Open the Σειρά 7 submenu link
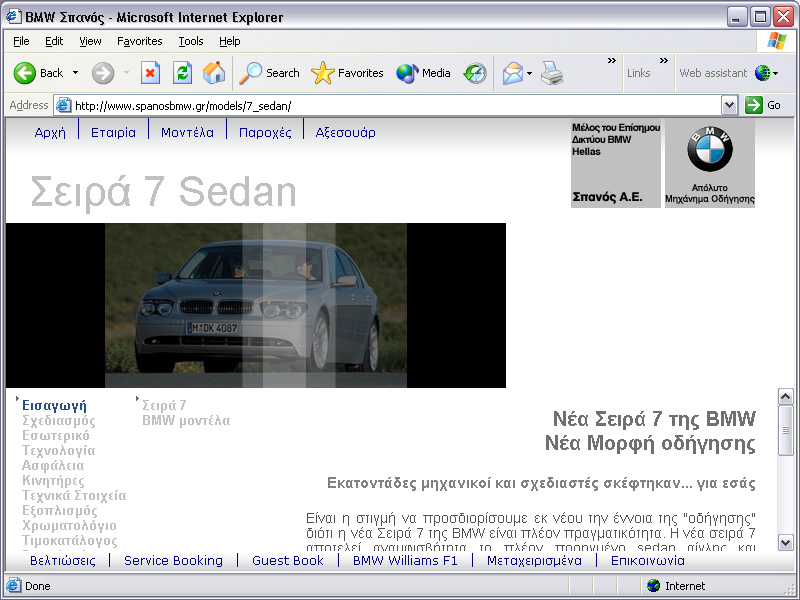Image resolution: width=800 pixels, height=600 pixels. click(x=164, y=406)
